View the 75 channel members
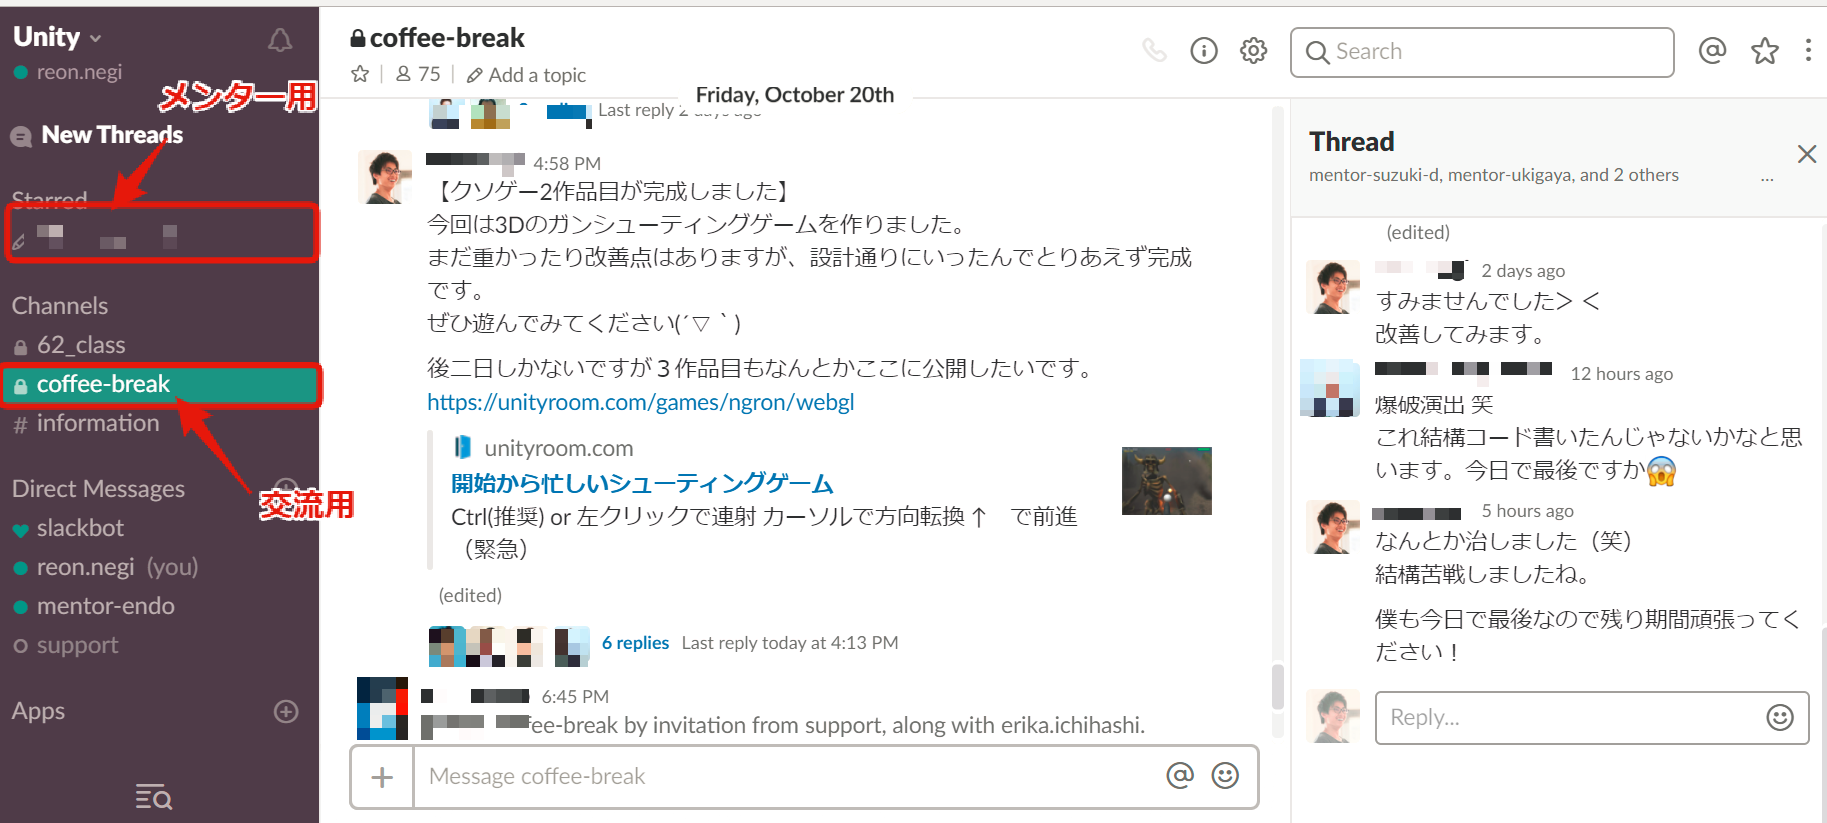1827x823 pixels. (x=418, y=74)
